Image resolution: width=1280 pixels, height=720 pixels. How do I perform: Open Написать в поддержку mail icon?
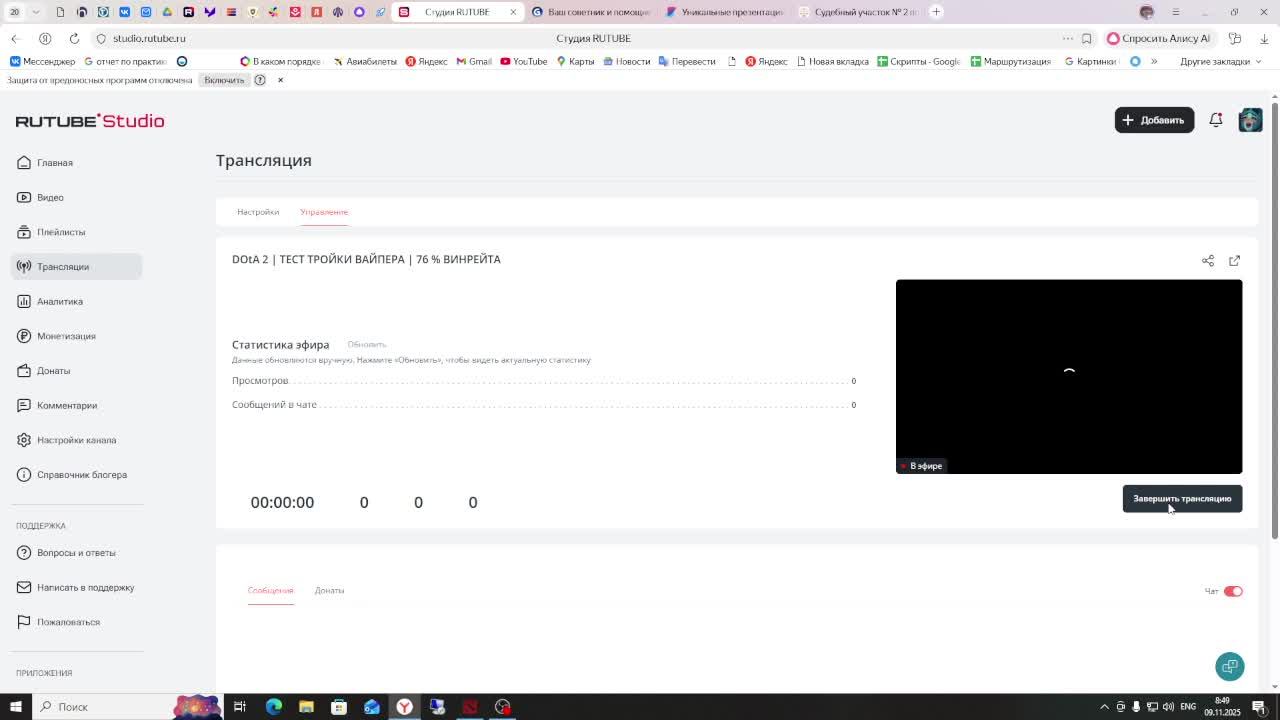point(24,587)
